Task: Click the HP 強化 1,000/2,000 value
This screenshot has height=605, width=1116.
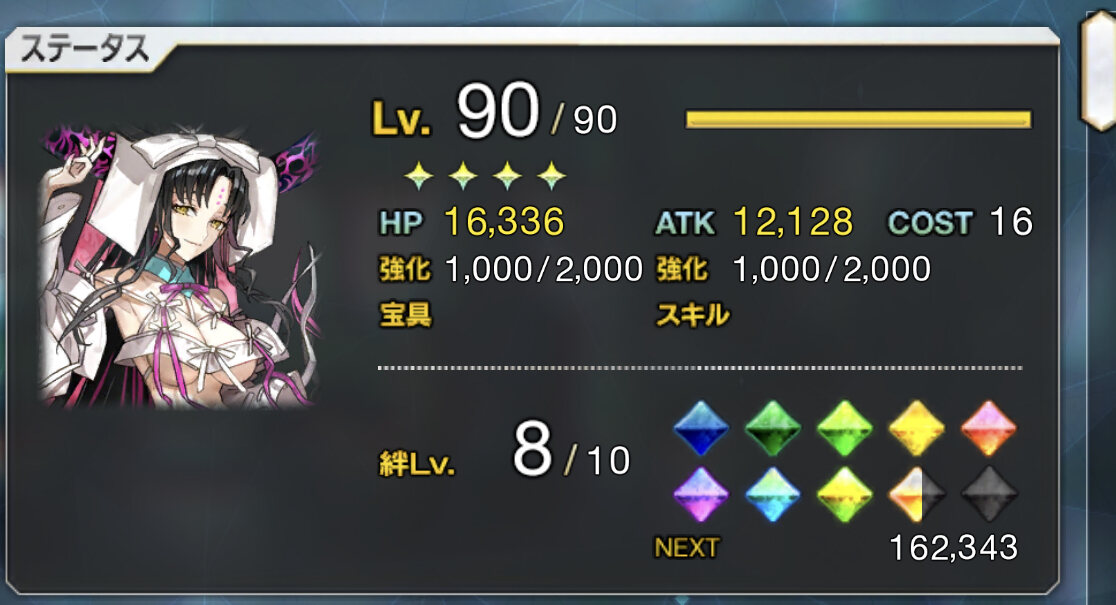Action: tap(544, 269)
